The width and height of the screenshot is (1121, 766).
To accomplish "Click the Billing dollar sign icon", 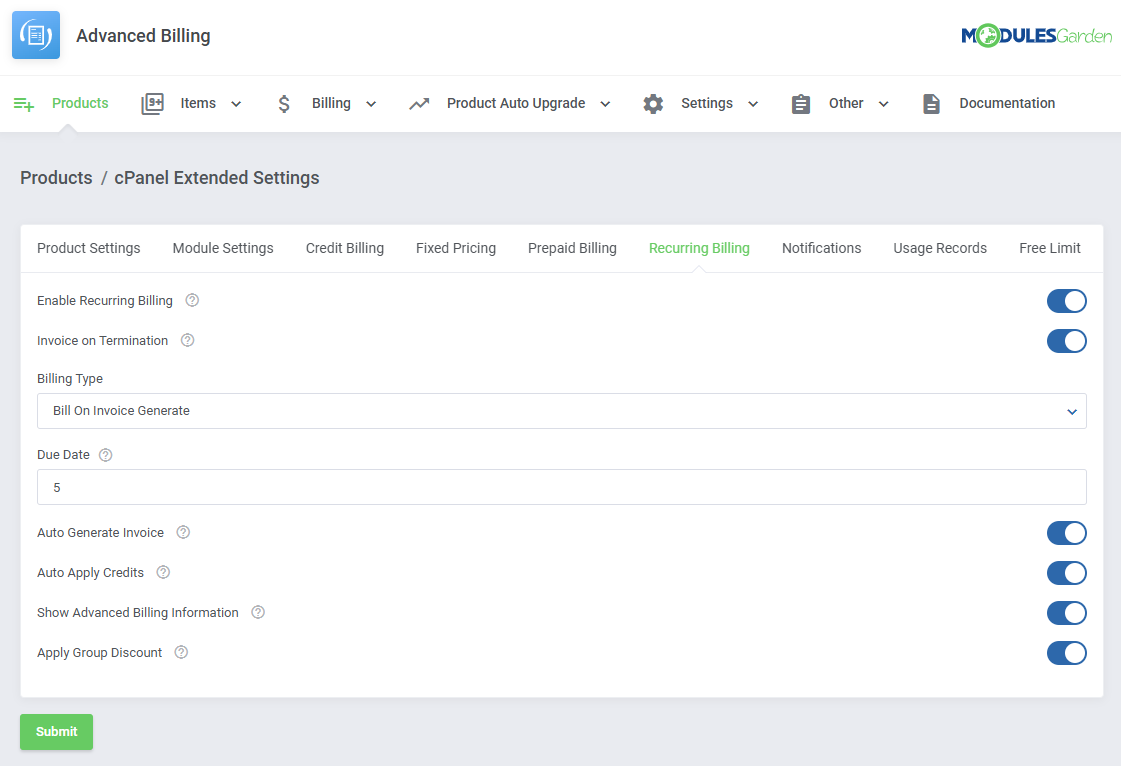I will pos(284,104).
